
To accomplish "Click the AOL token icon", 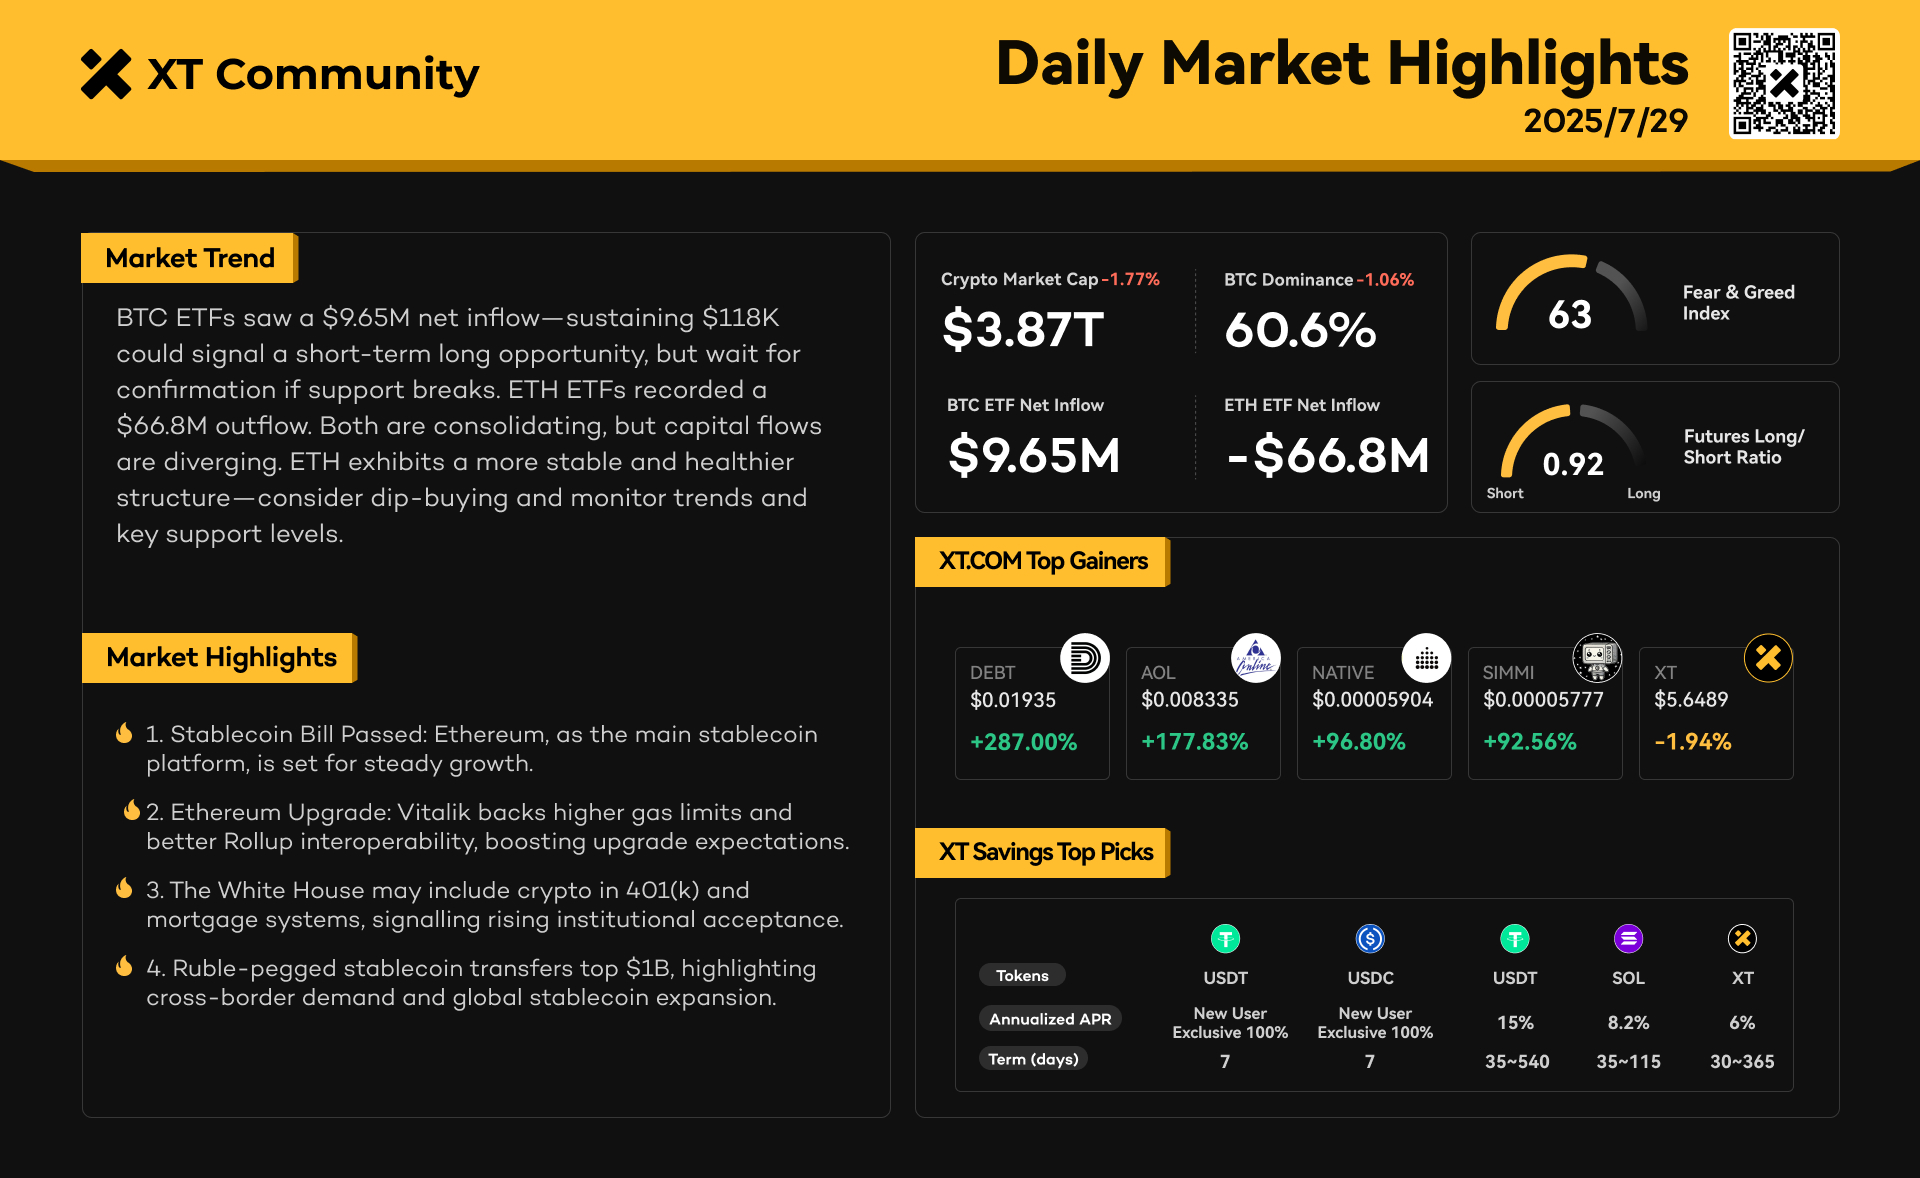I will (1256, 658).
